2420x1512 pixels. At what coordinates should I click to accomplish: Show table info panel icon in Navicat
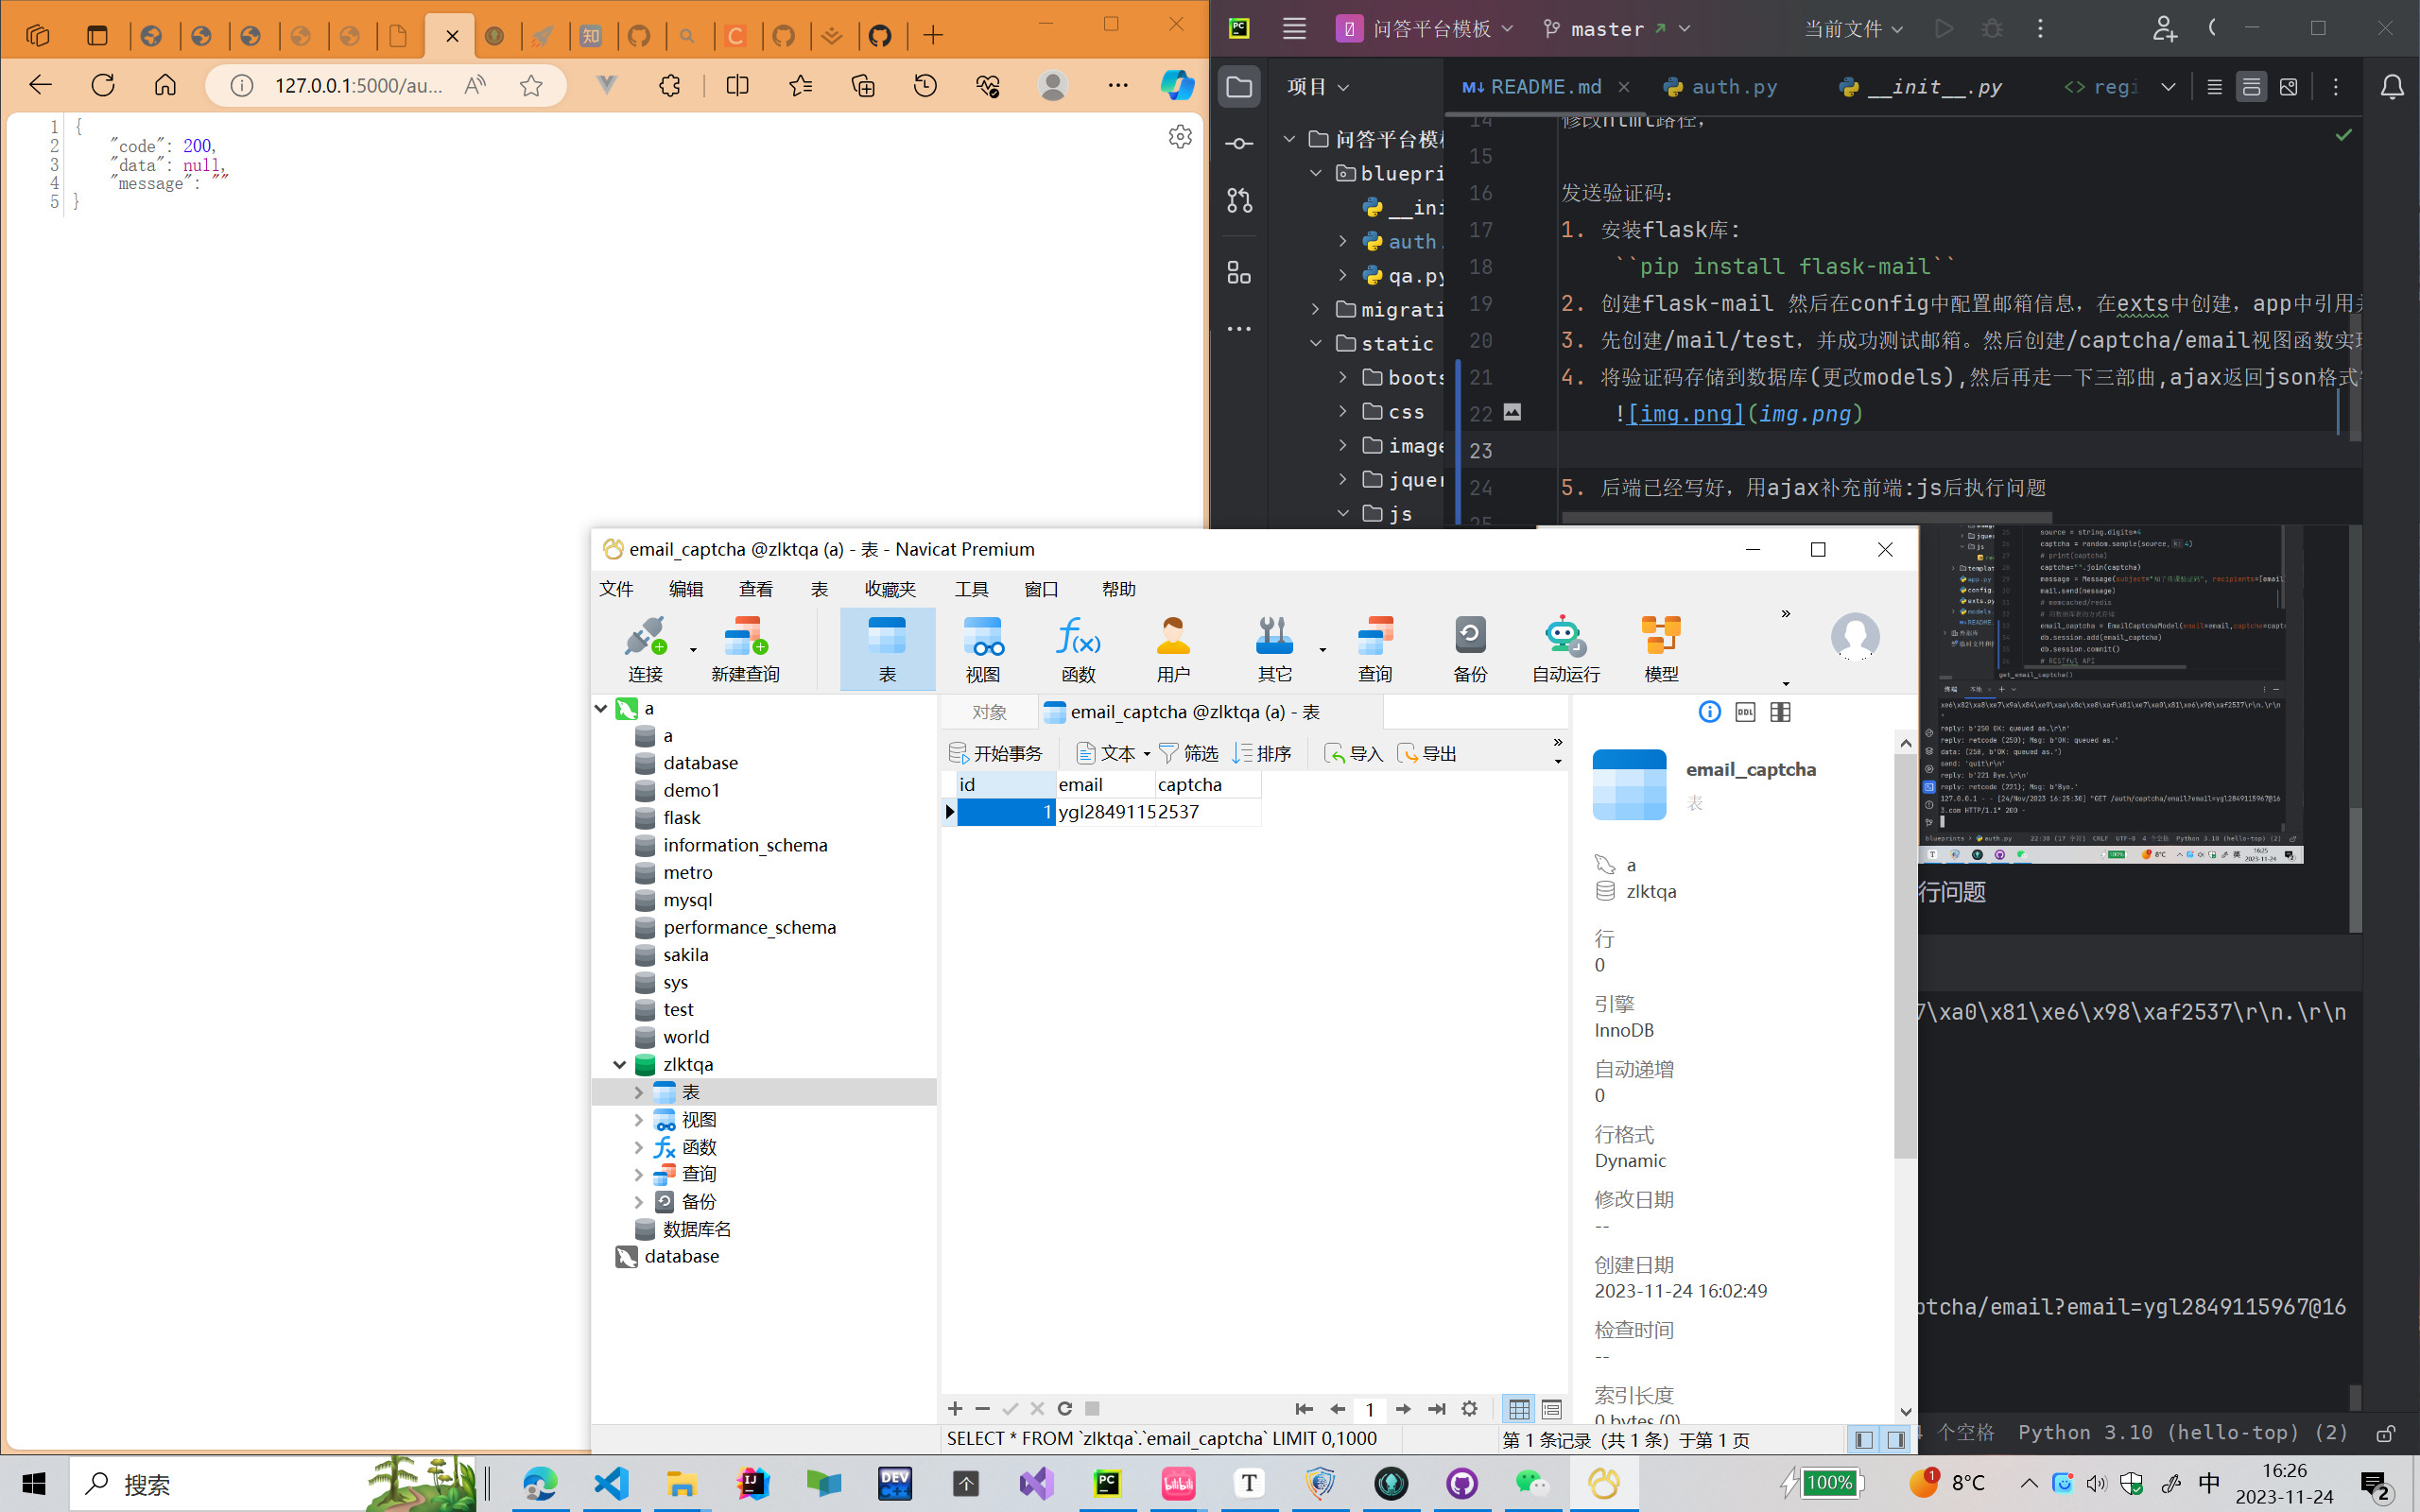coord(1709,712)
